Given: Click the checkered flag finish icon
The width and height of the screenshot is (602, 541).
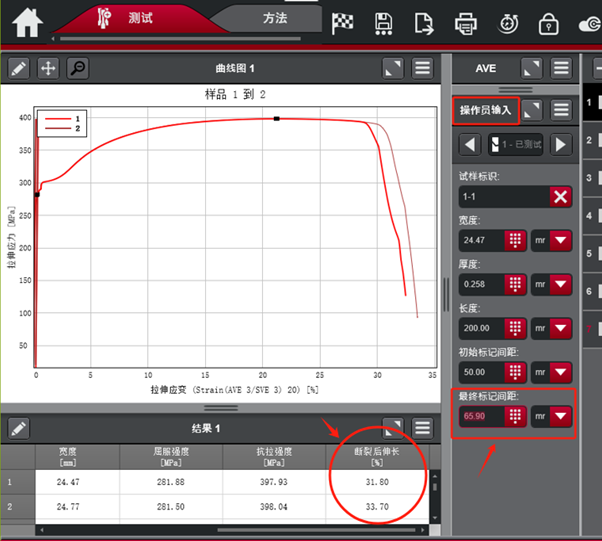Looking at the screenshot, I should point(343,22).
